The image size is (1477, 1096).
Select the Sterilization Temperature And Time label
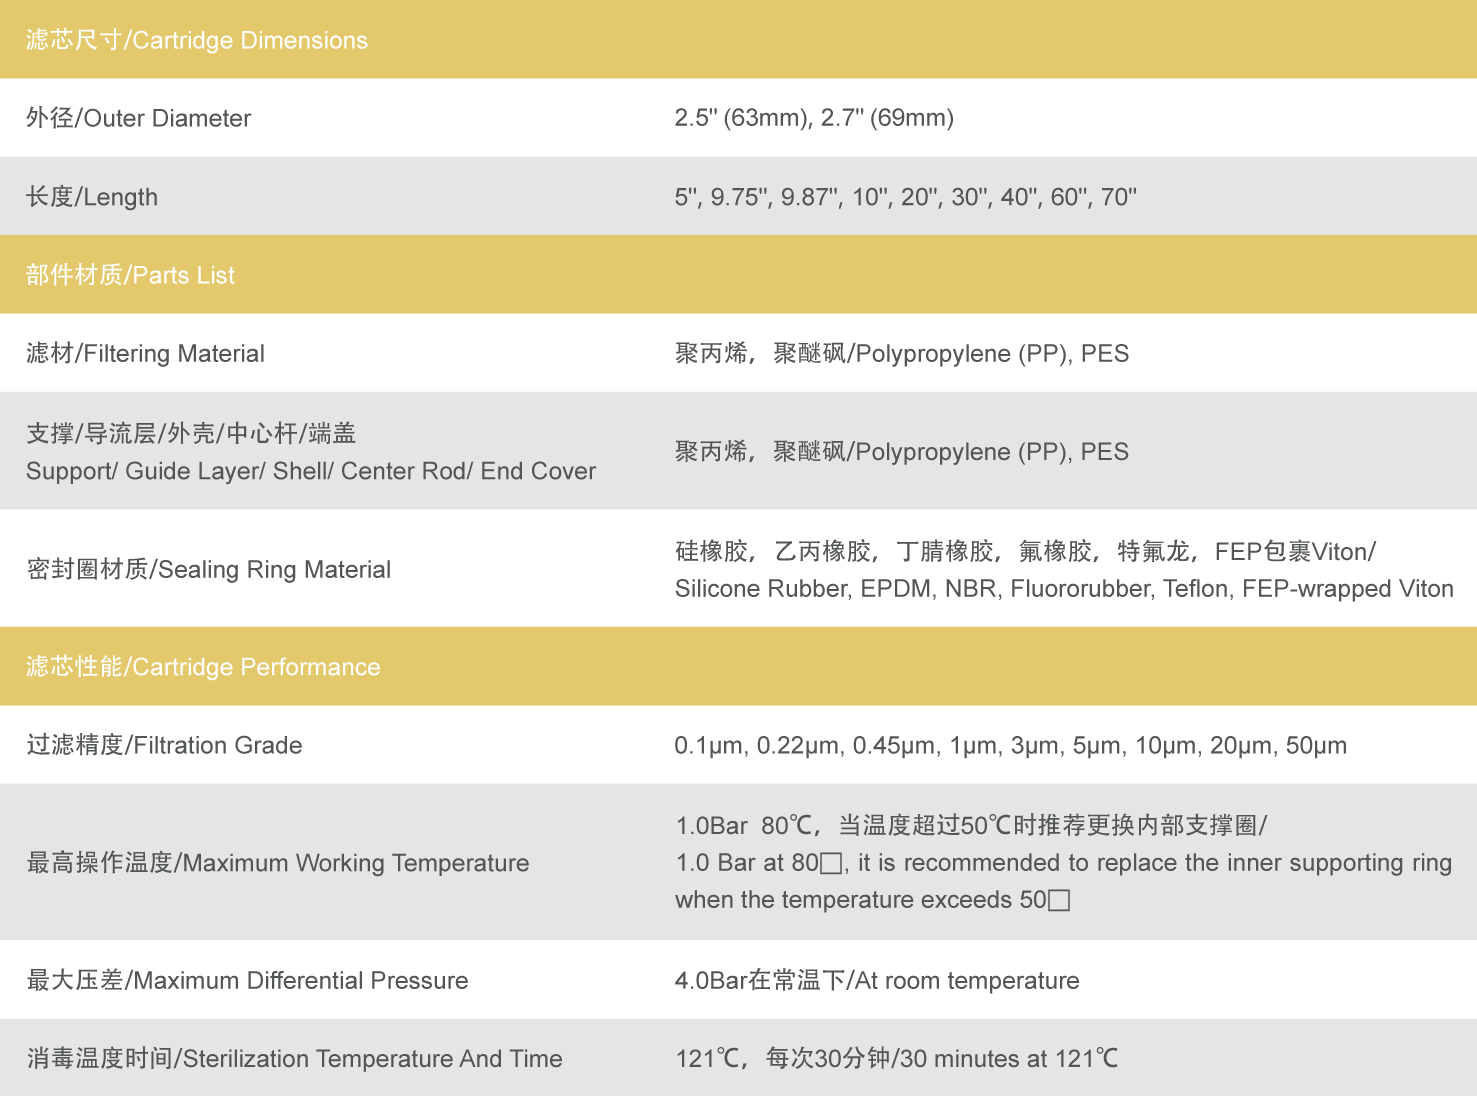294,1058
